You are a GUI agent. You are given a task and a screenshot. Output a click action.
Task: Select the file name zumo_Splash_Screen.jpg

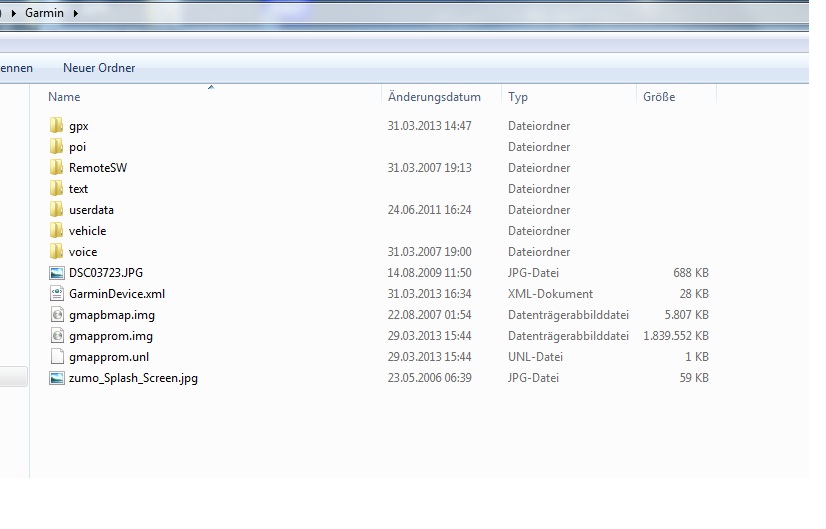pyautogui.click(x=133, y=378)
